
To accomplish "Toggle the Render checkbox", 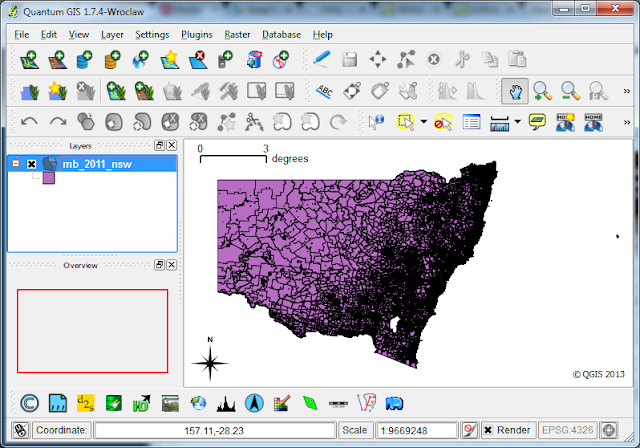I will pyautogui.click(x=487, y=430).
